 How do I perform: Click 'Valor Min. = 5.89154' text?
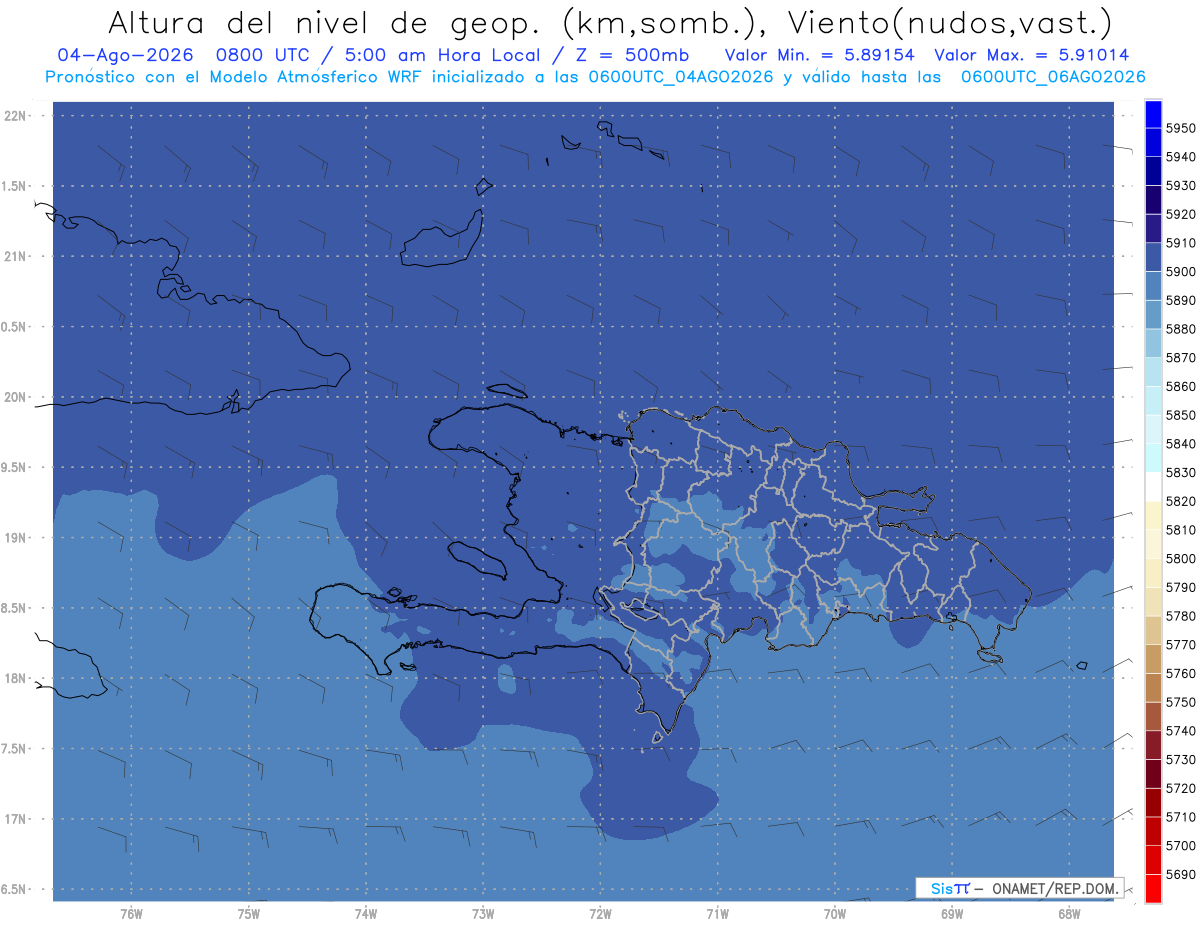tap(820, 55)
